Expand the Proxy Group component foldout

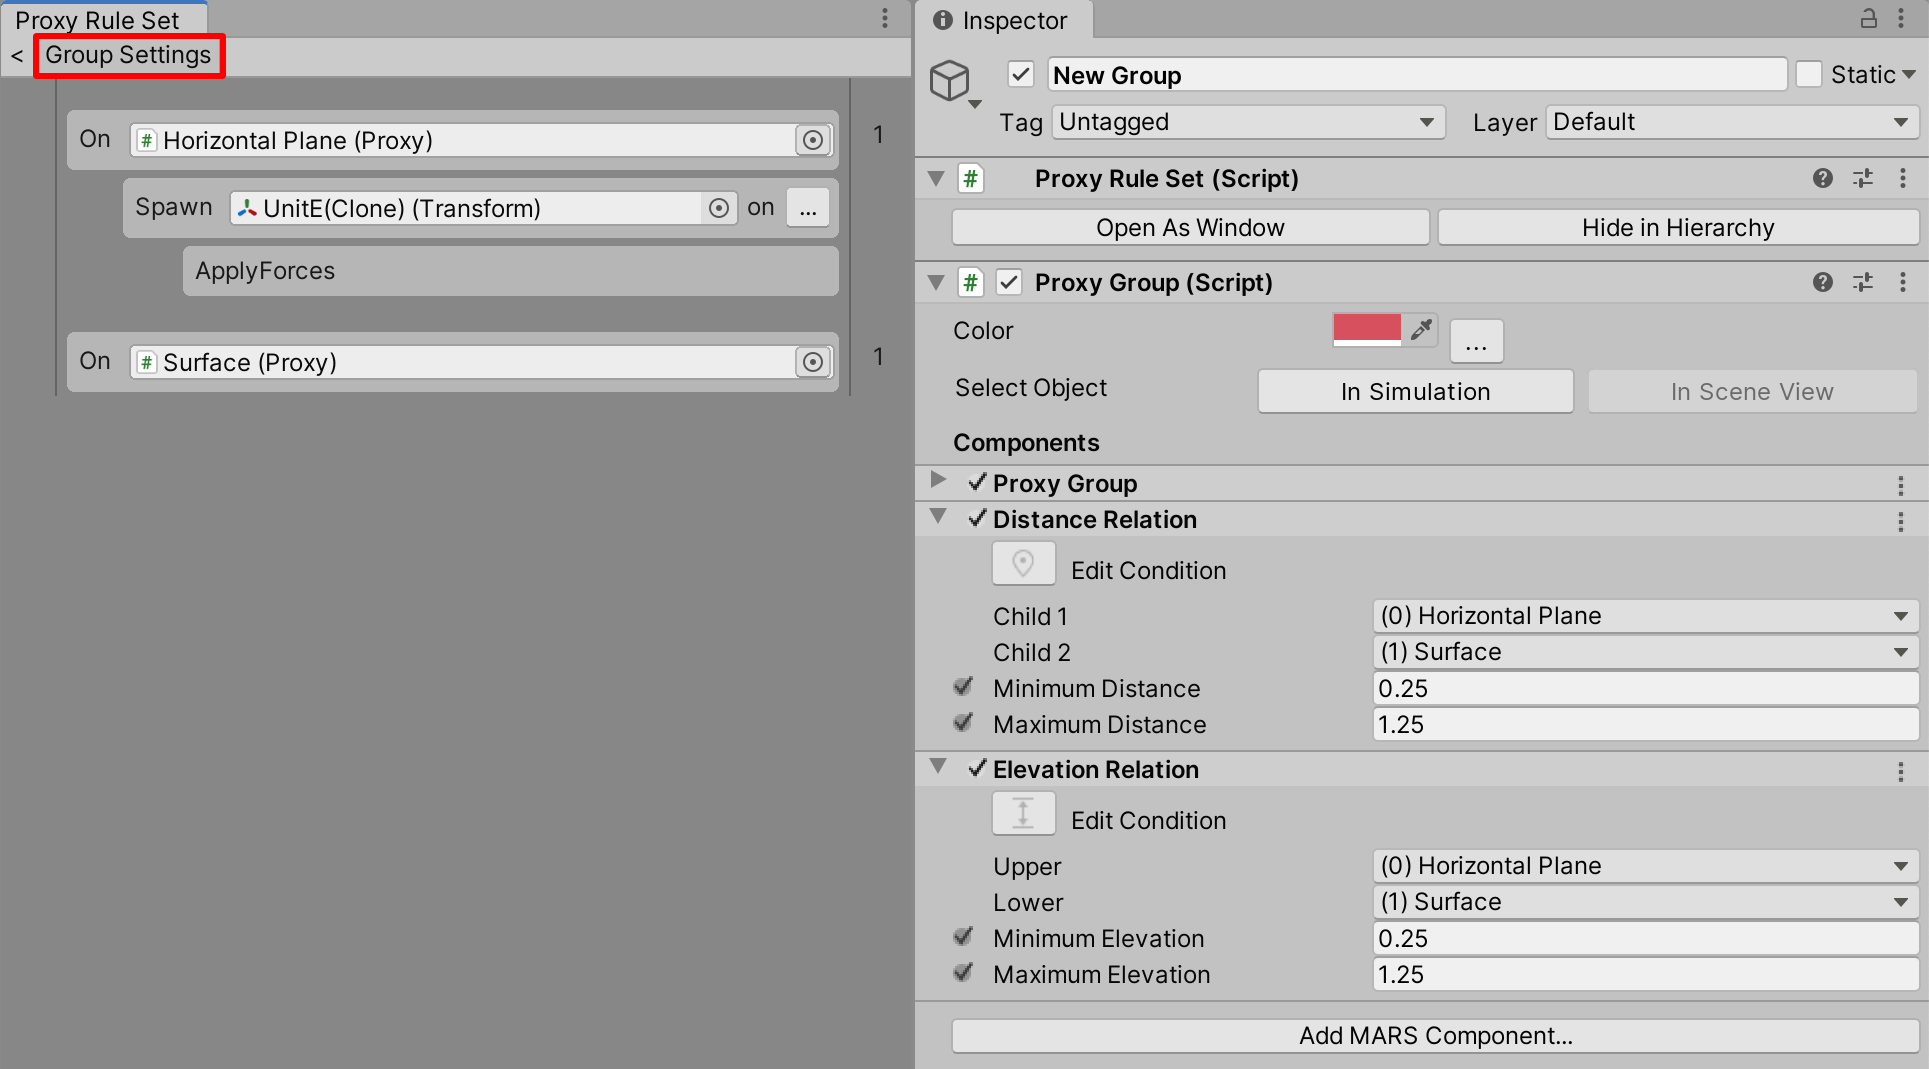coord(938,480)
